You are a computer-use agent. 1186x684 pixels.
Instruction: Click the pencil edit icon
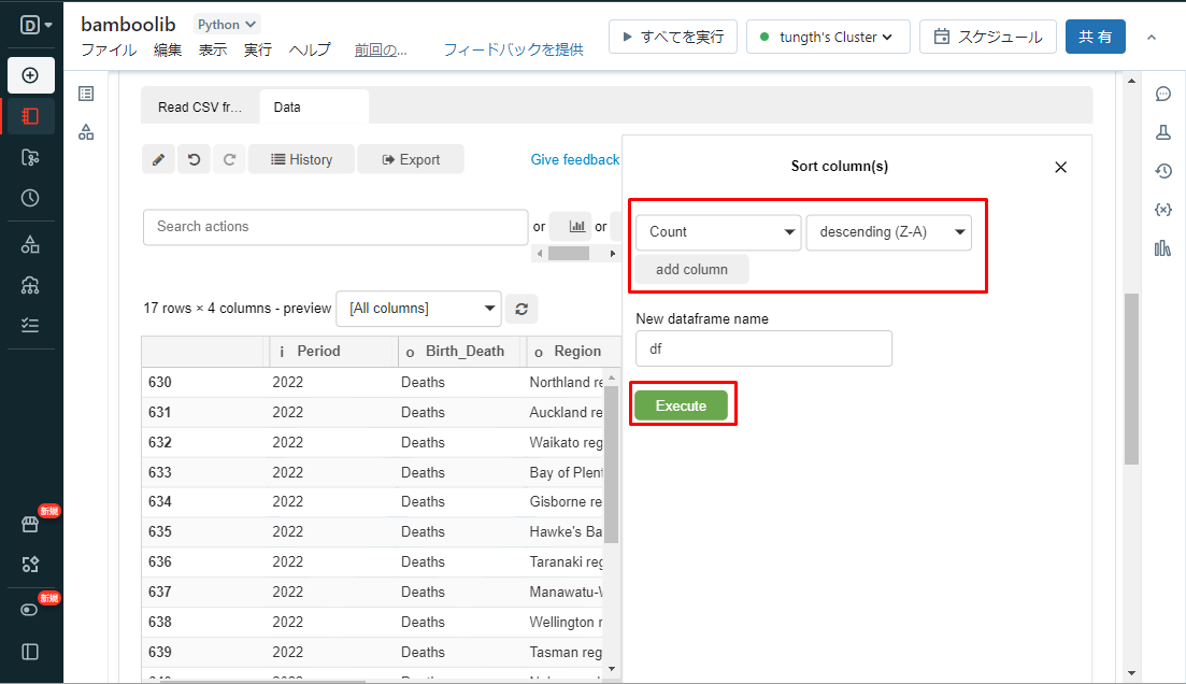point(159,160)
